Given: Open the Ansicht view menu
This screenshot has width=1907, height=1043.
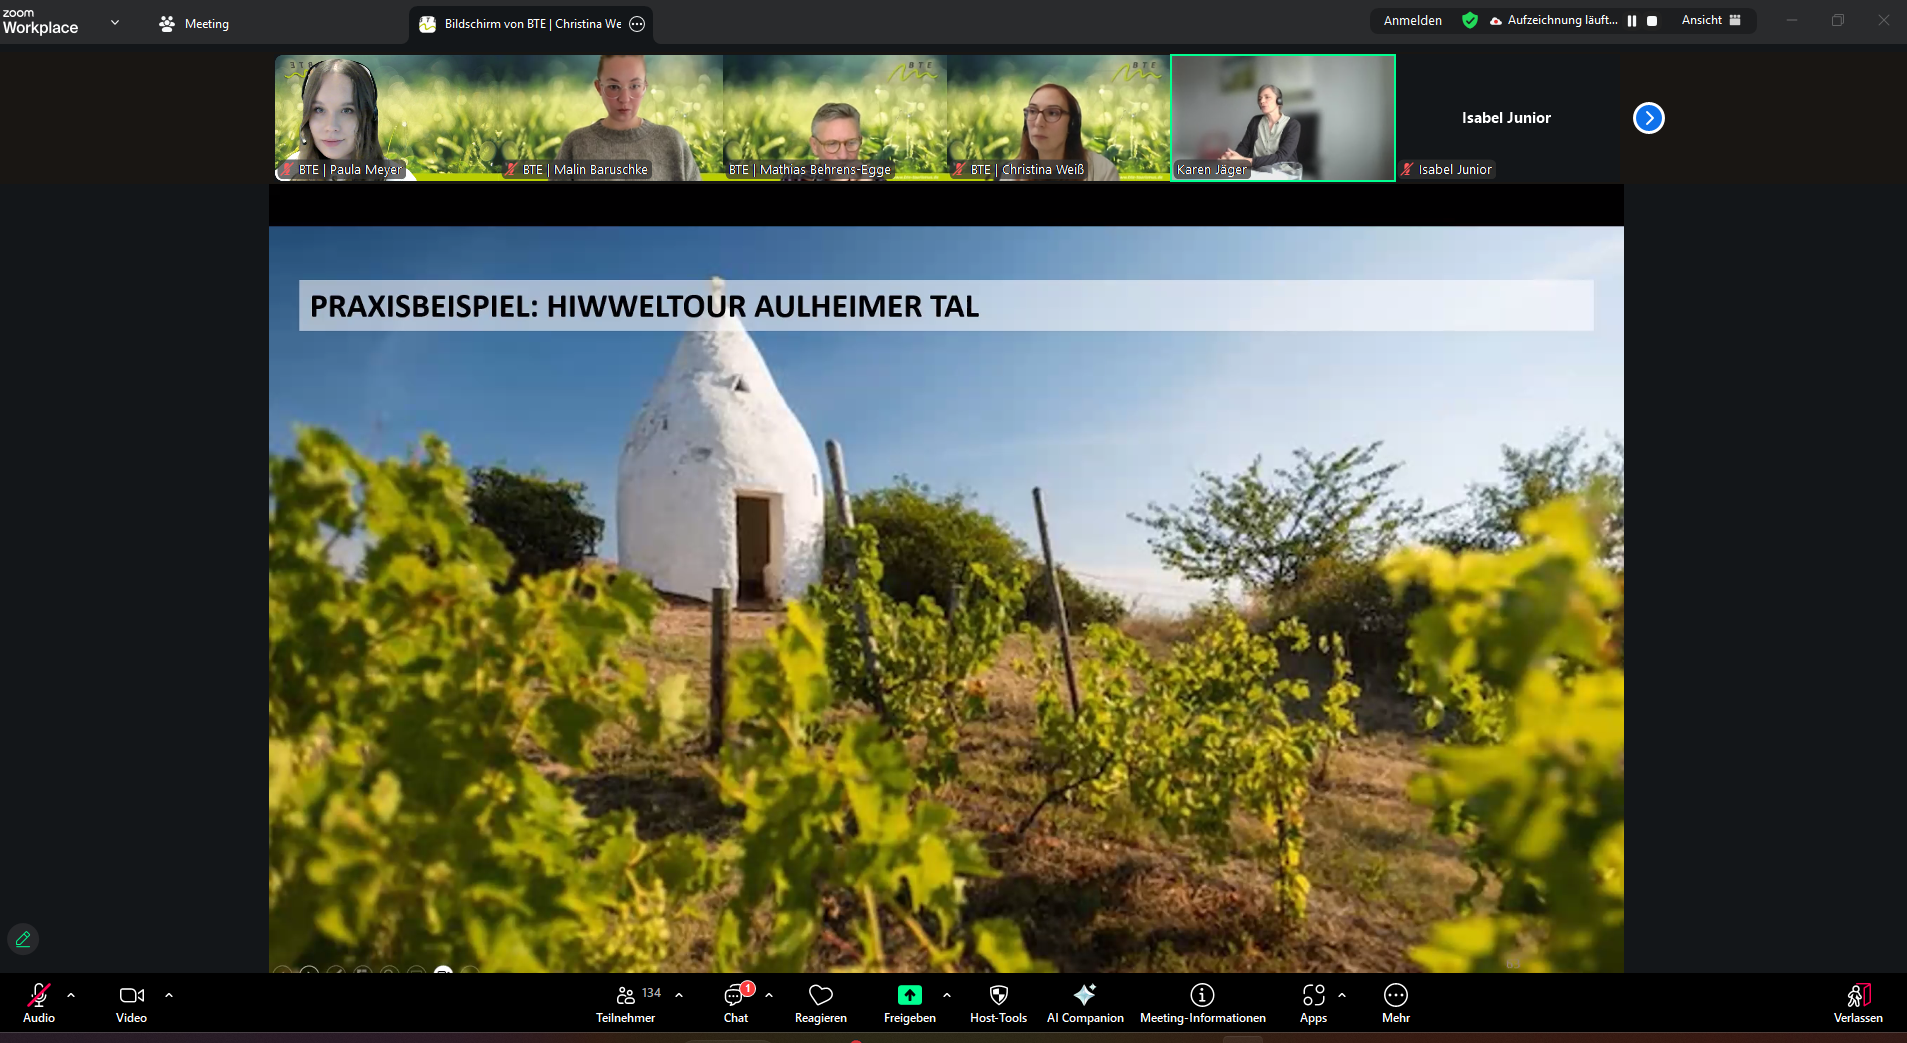Looking at the screenshot, I should [1710, 20].
